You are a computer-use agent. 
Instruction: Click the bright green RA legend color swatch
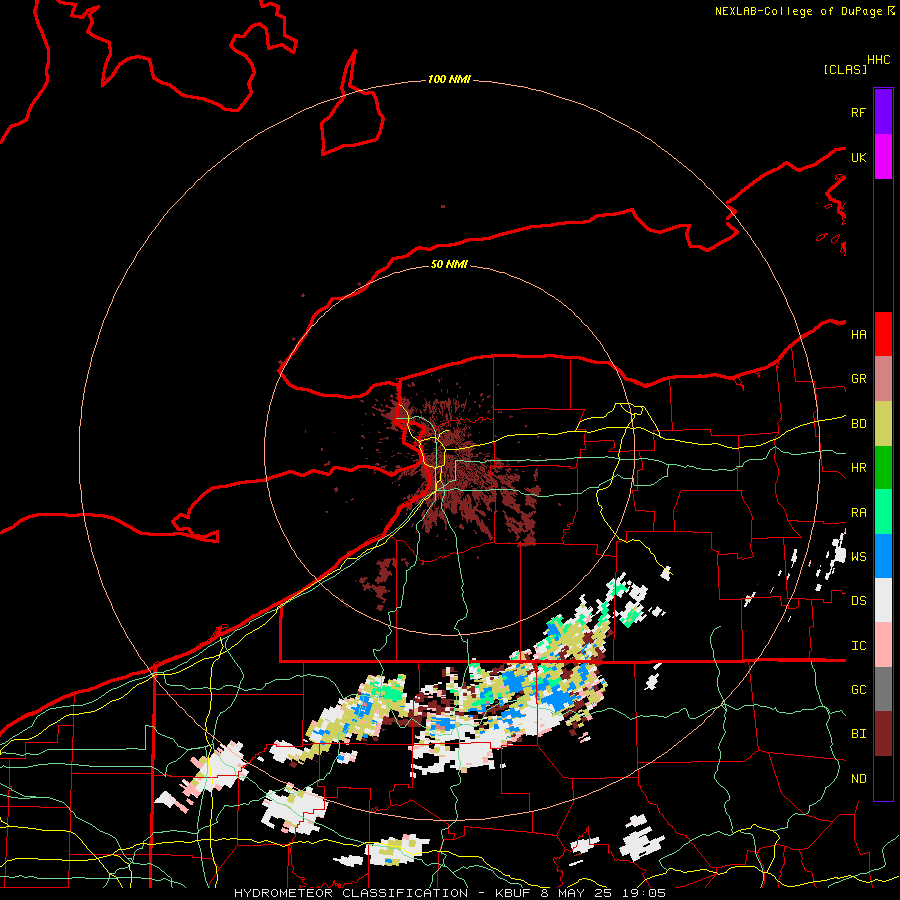883,512
